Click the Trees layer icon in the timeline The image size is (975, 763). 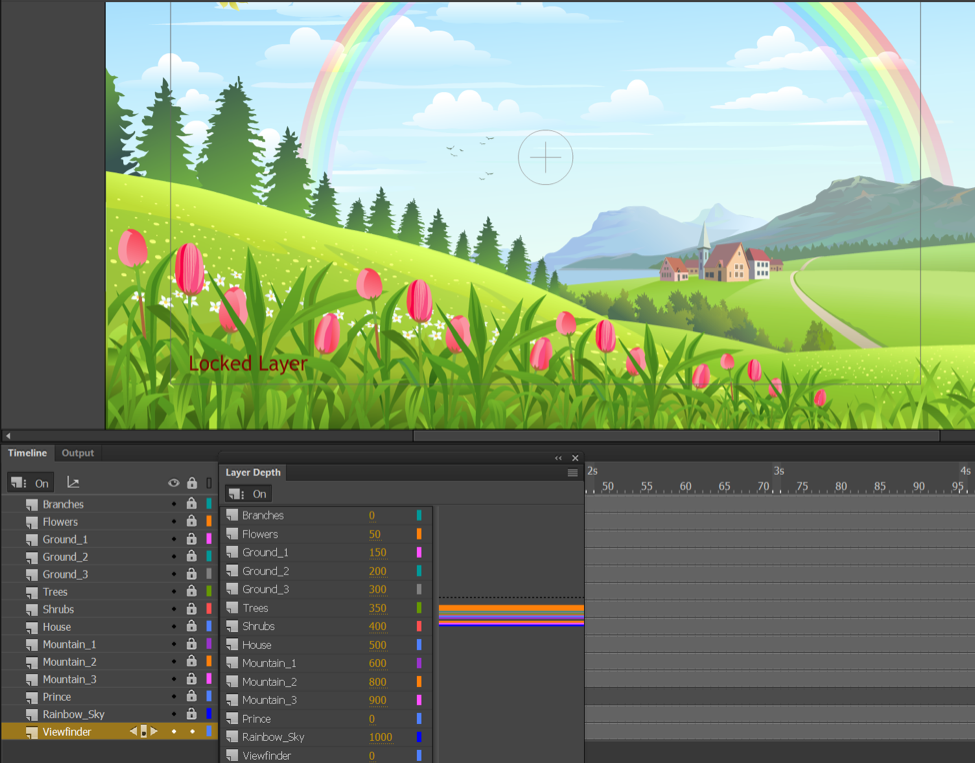pos(31,592)
